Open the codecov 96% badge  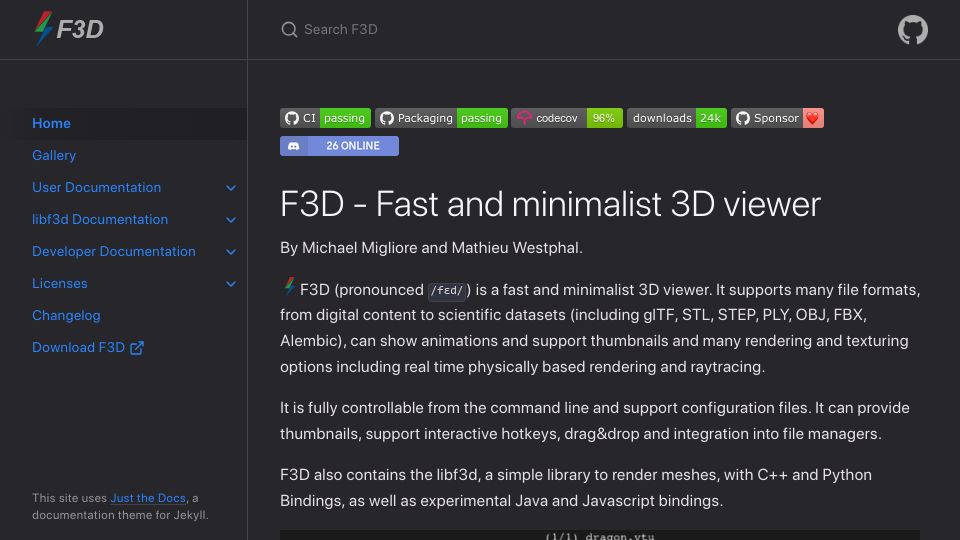point(567,118)
